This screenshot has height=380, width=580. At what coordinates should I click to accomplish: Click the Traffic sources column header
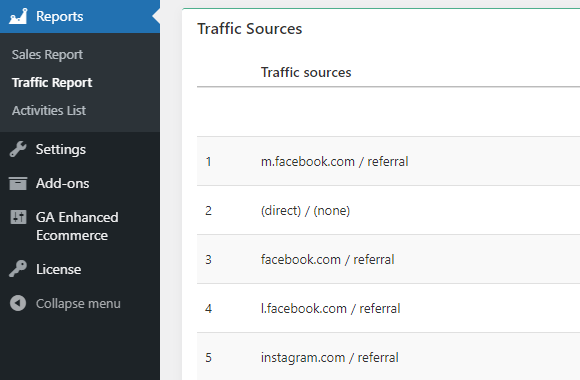tap(306, 72)
